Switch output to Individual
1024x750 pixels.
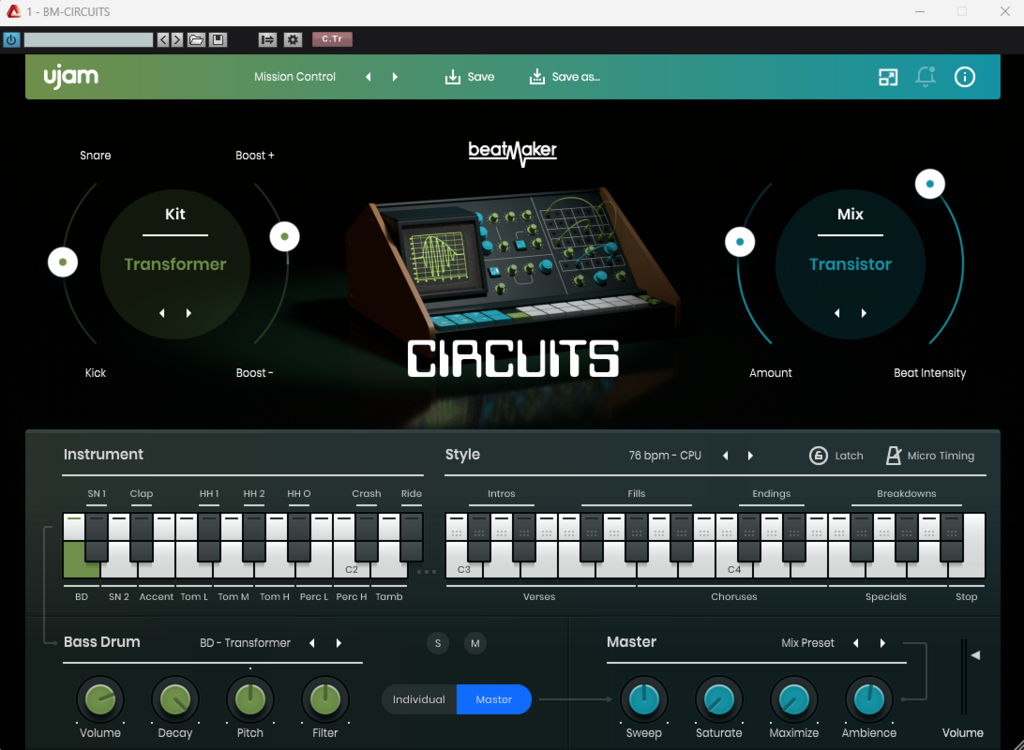click(419, 699)
